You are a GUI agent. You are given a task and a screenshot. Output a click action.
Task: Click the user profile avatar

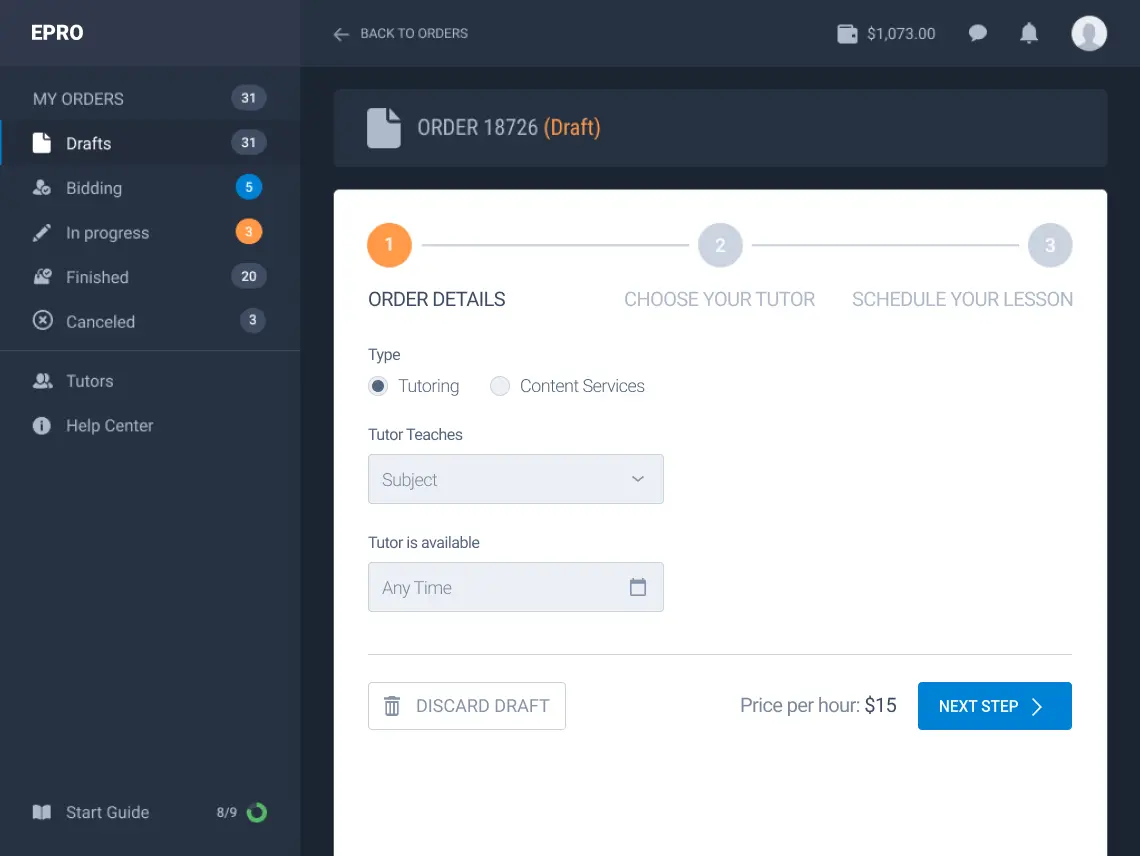(1089, 34)
